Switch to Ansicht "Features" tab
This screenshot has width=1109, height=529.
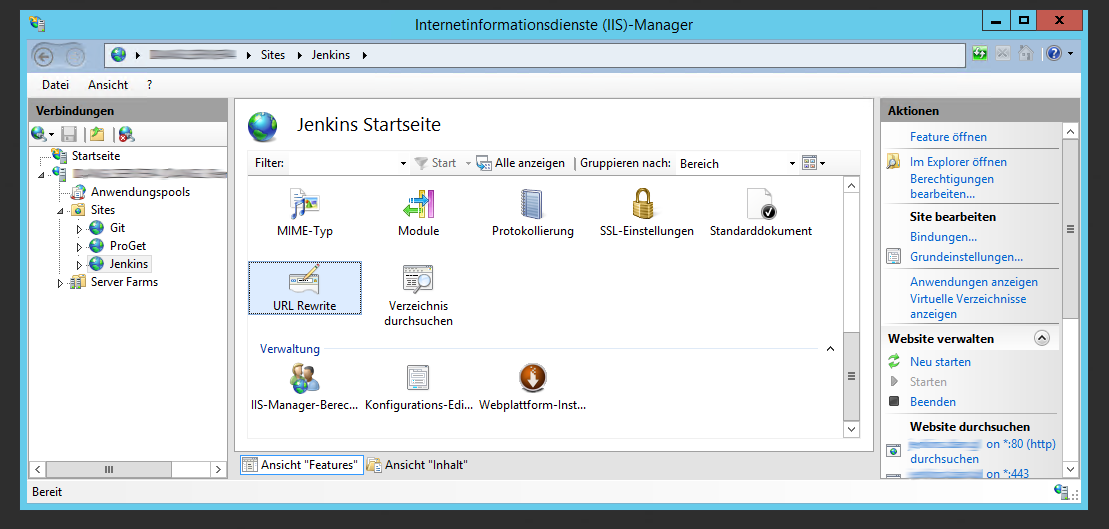pyautogui.click(x=302, y=465)
